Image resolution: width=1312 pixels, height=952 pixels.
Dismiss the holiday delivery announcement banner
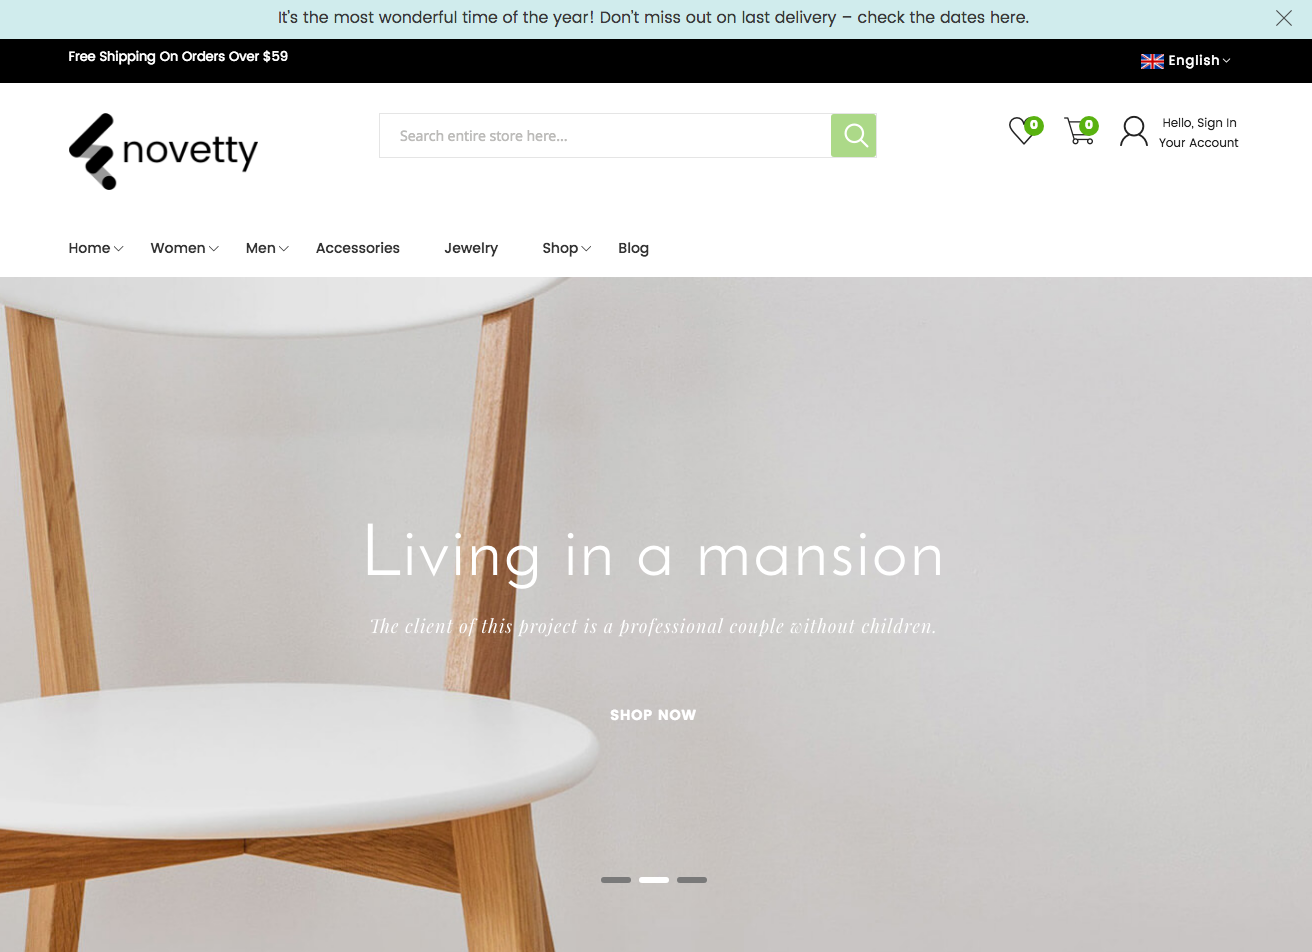point(1284,18)
